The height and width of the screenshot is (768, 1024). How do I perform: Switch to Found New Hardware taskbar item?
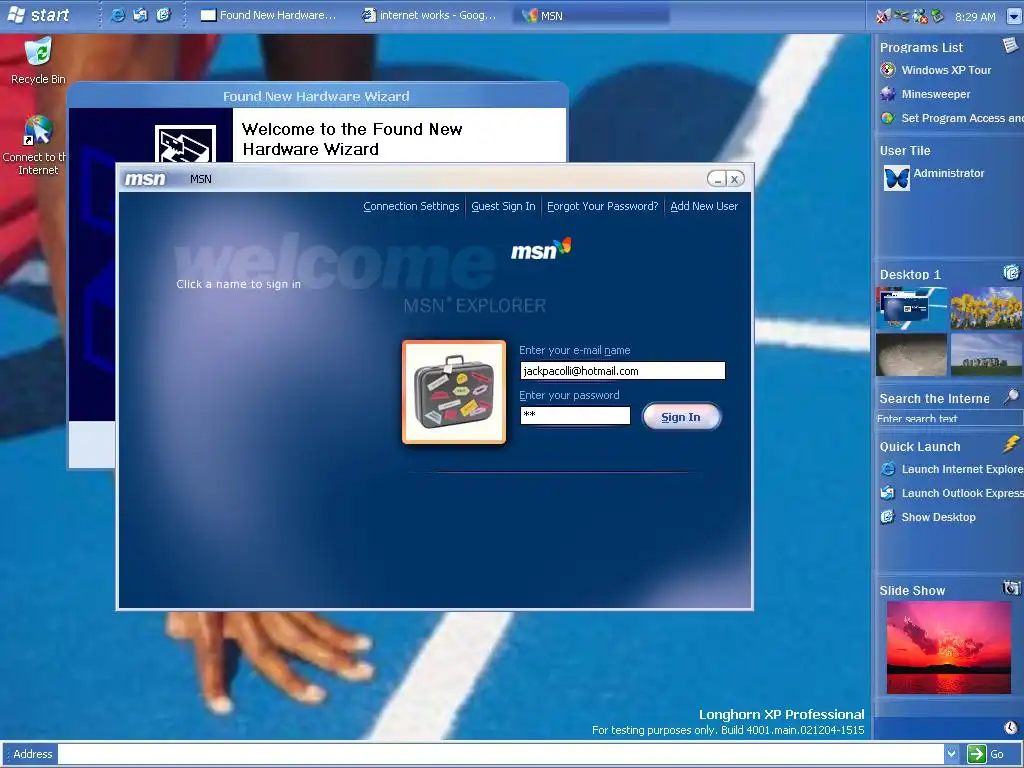[268, 15]
